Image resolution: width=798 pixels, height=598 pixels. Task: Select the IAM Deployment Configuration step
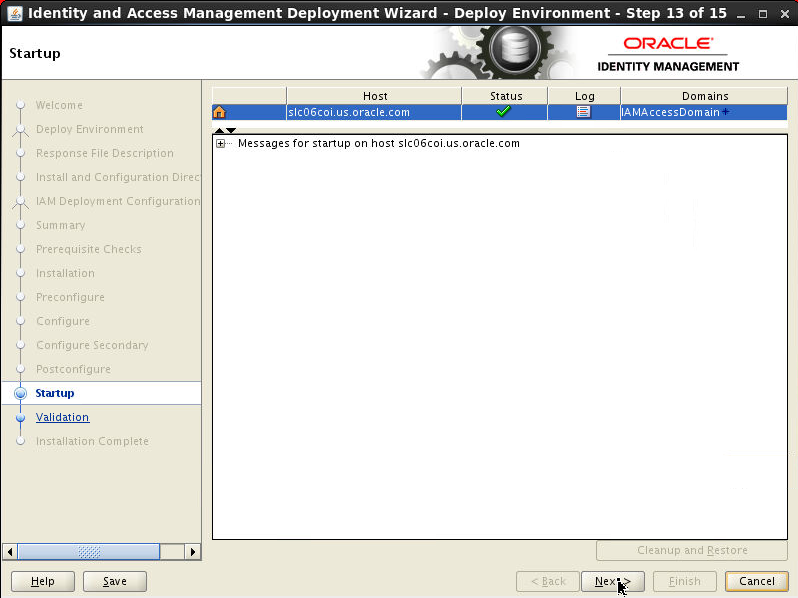[118, 201]
